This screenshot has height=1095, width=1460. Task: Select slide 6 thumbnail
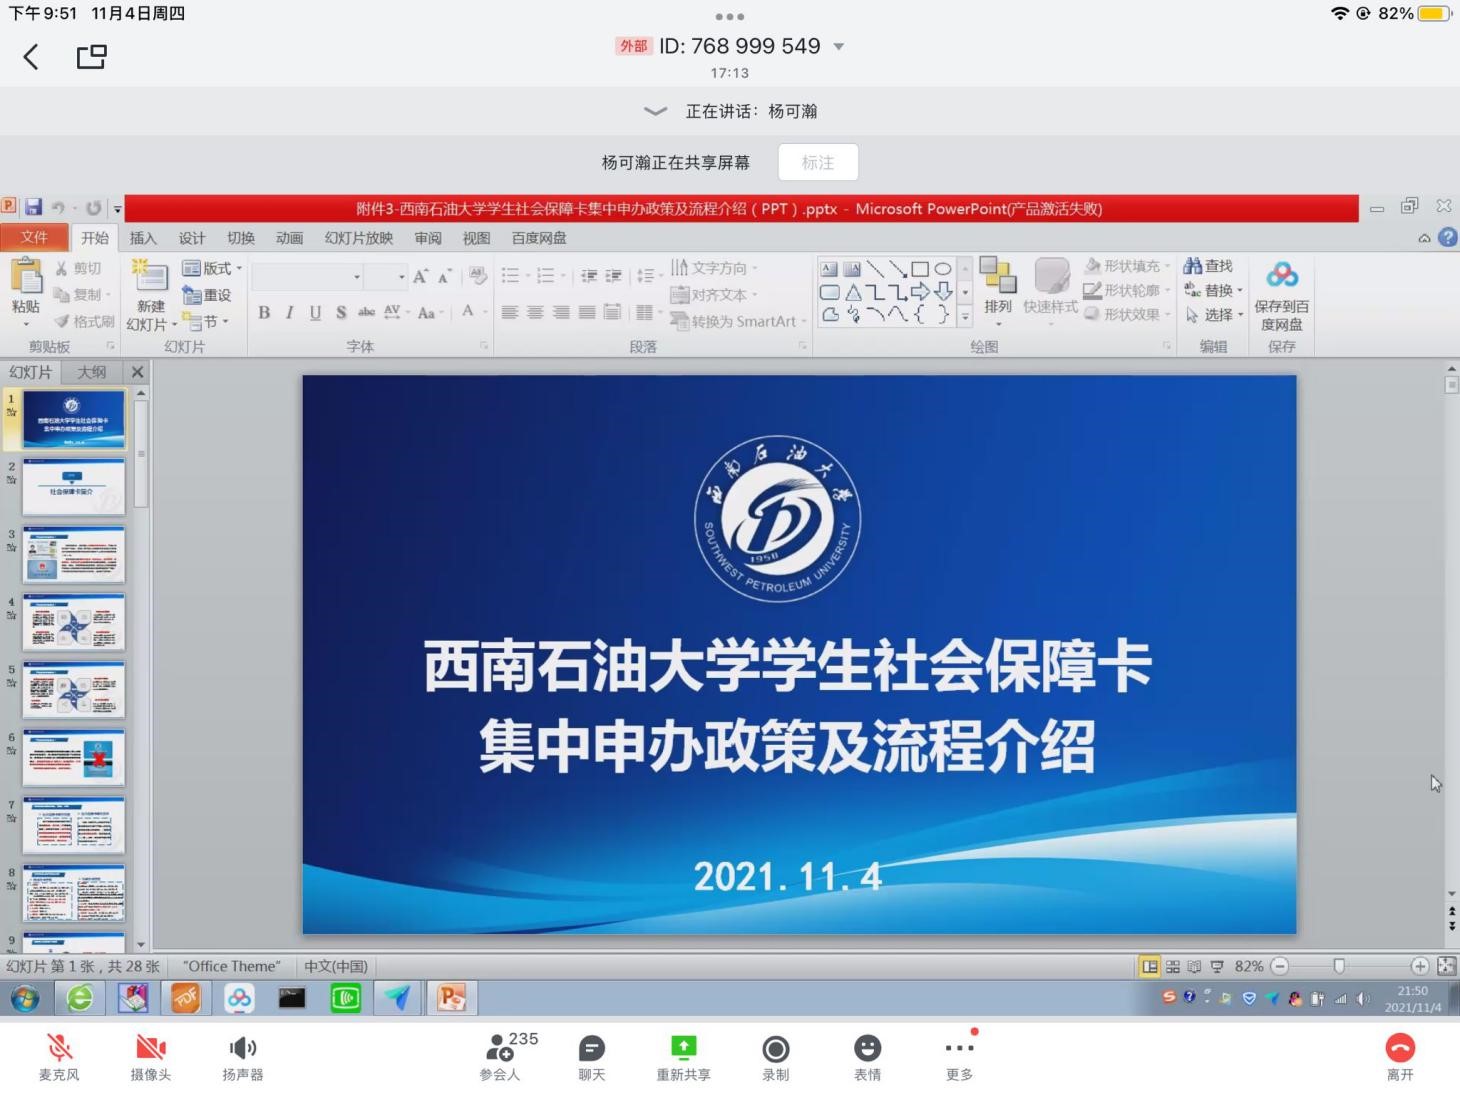point(74,757)
